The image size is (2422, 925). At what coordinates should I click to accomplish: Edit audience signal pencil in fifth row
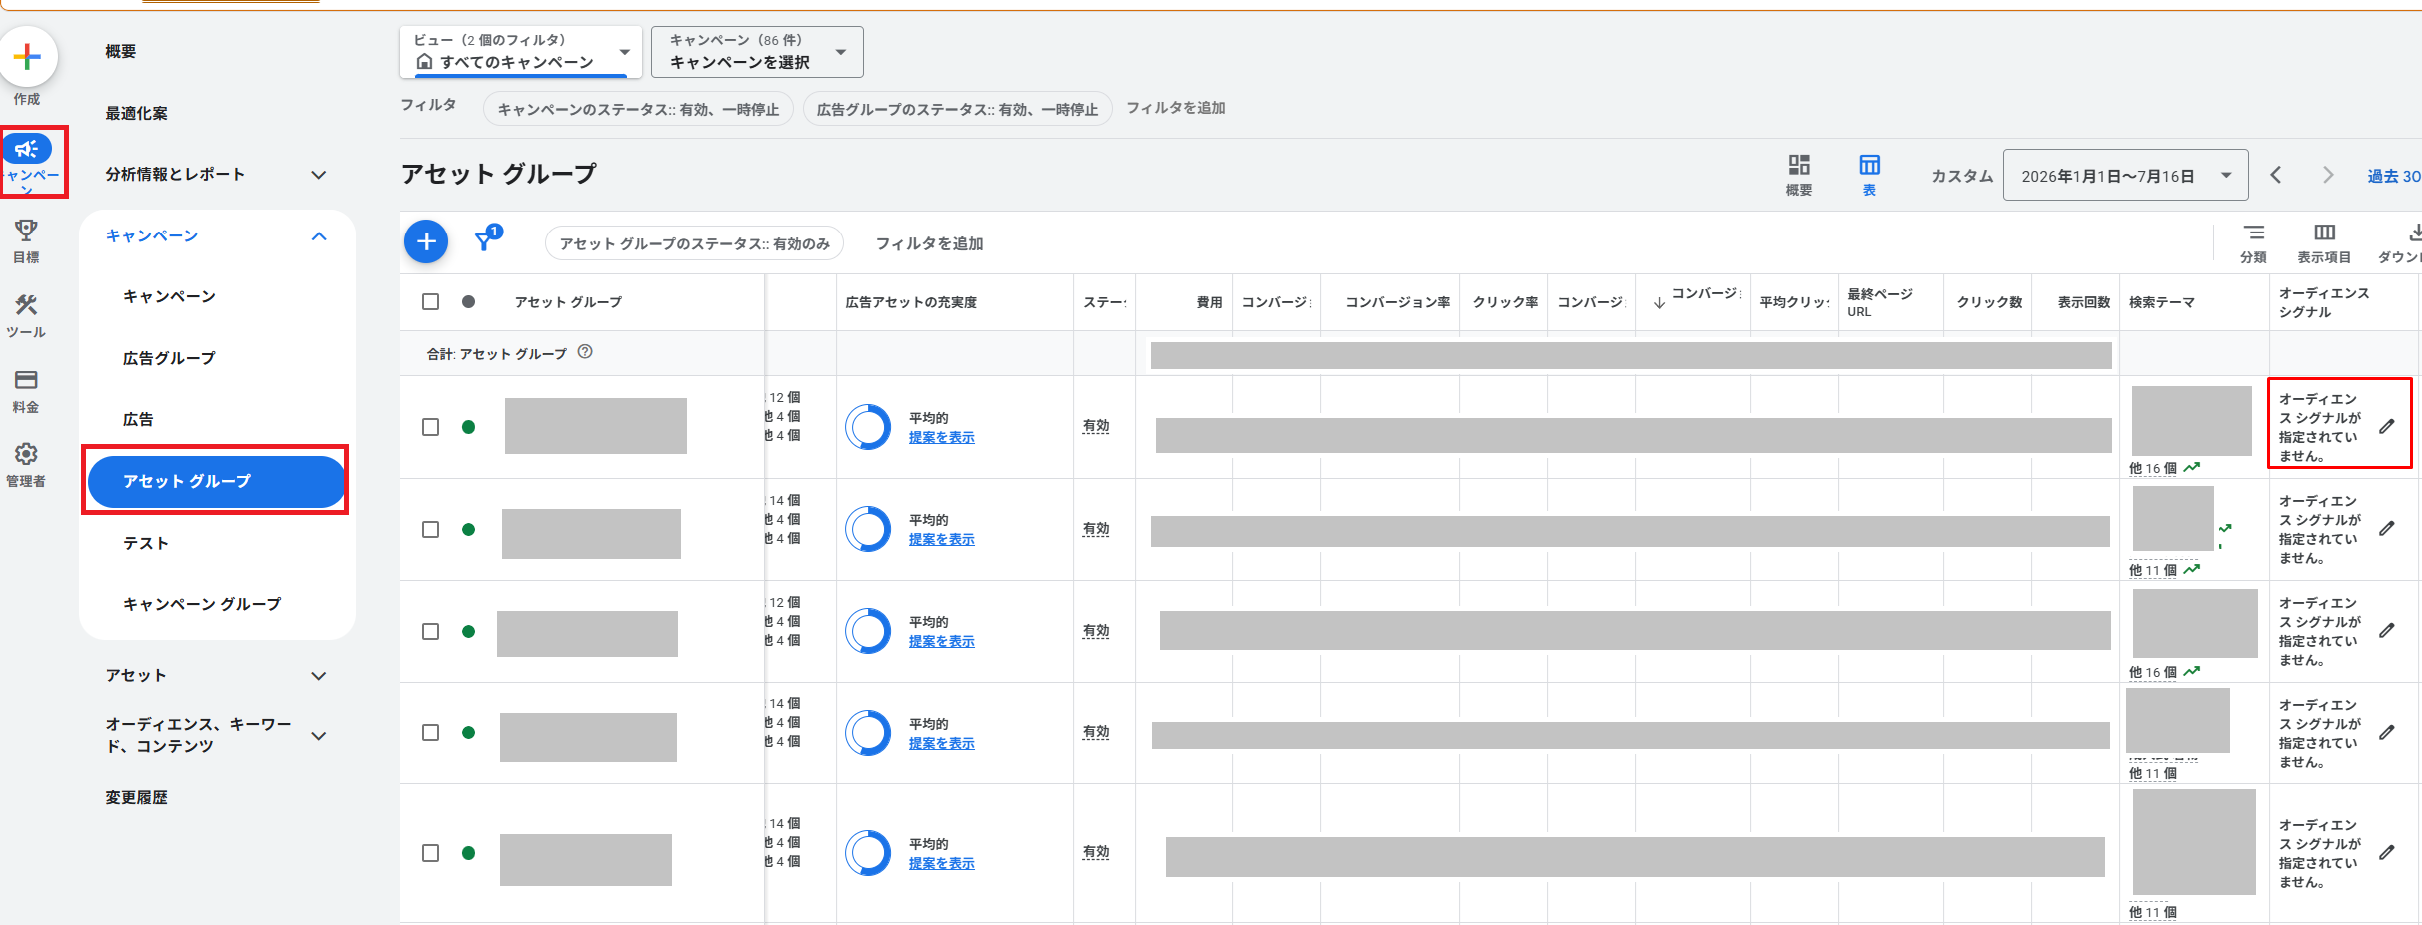coord(2387,852)
